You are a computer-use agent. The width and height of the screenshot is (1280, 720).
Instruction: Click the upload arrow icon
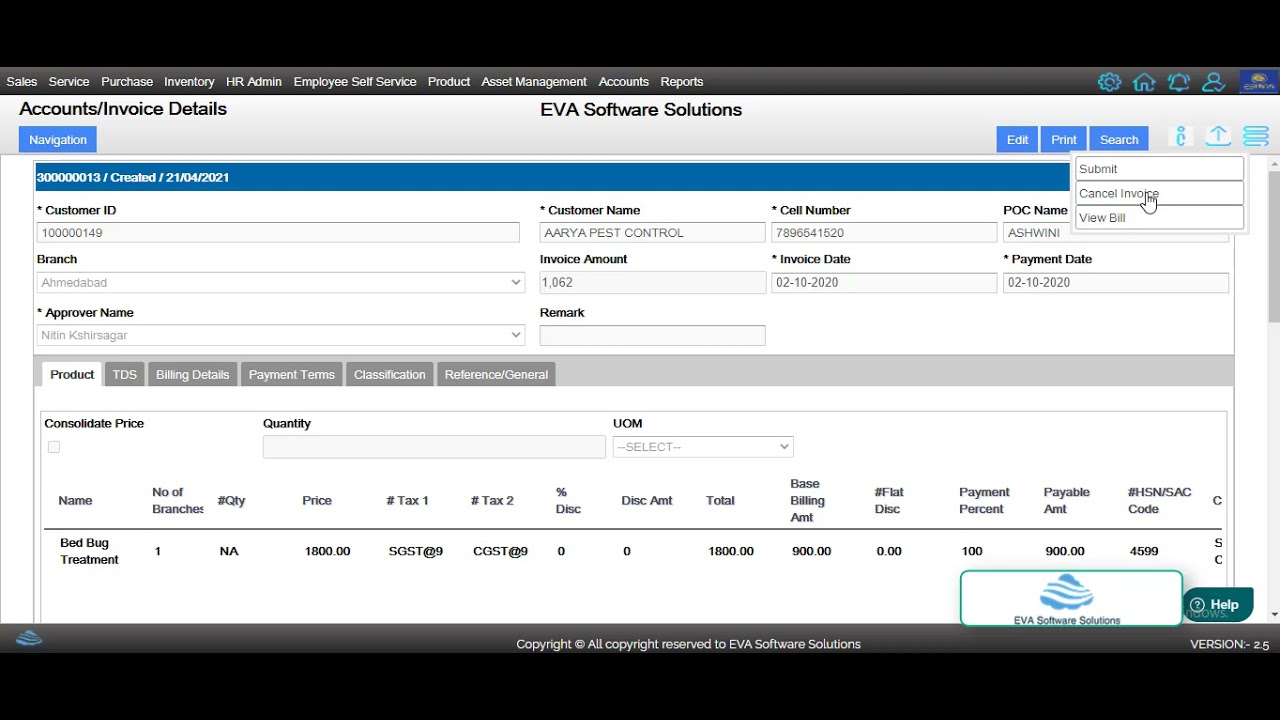pyautogui.click(x=1218, y=137)
